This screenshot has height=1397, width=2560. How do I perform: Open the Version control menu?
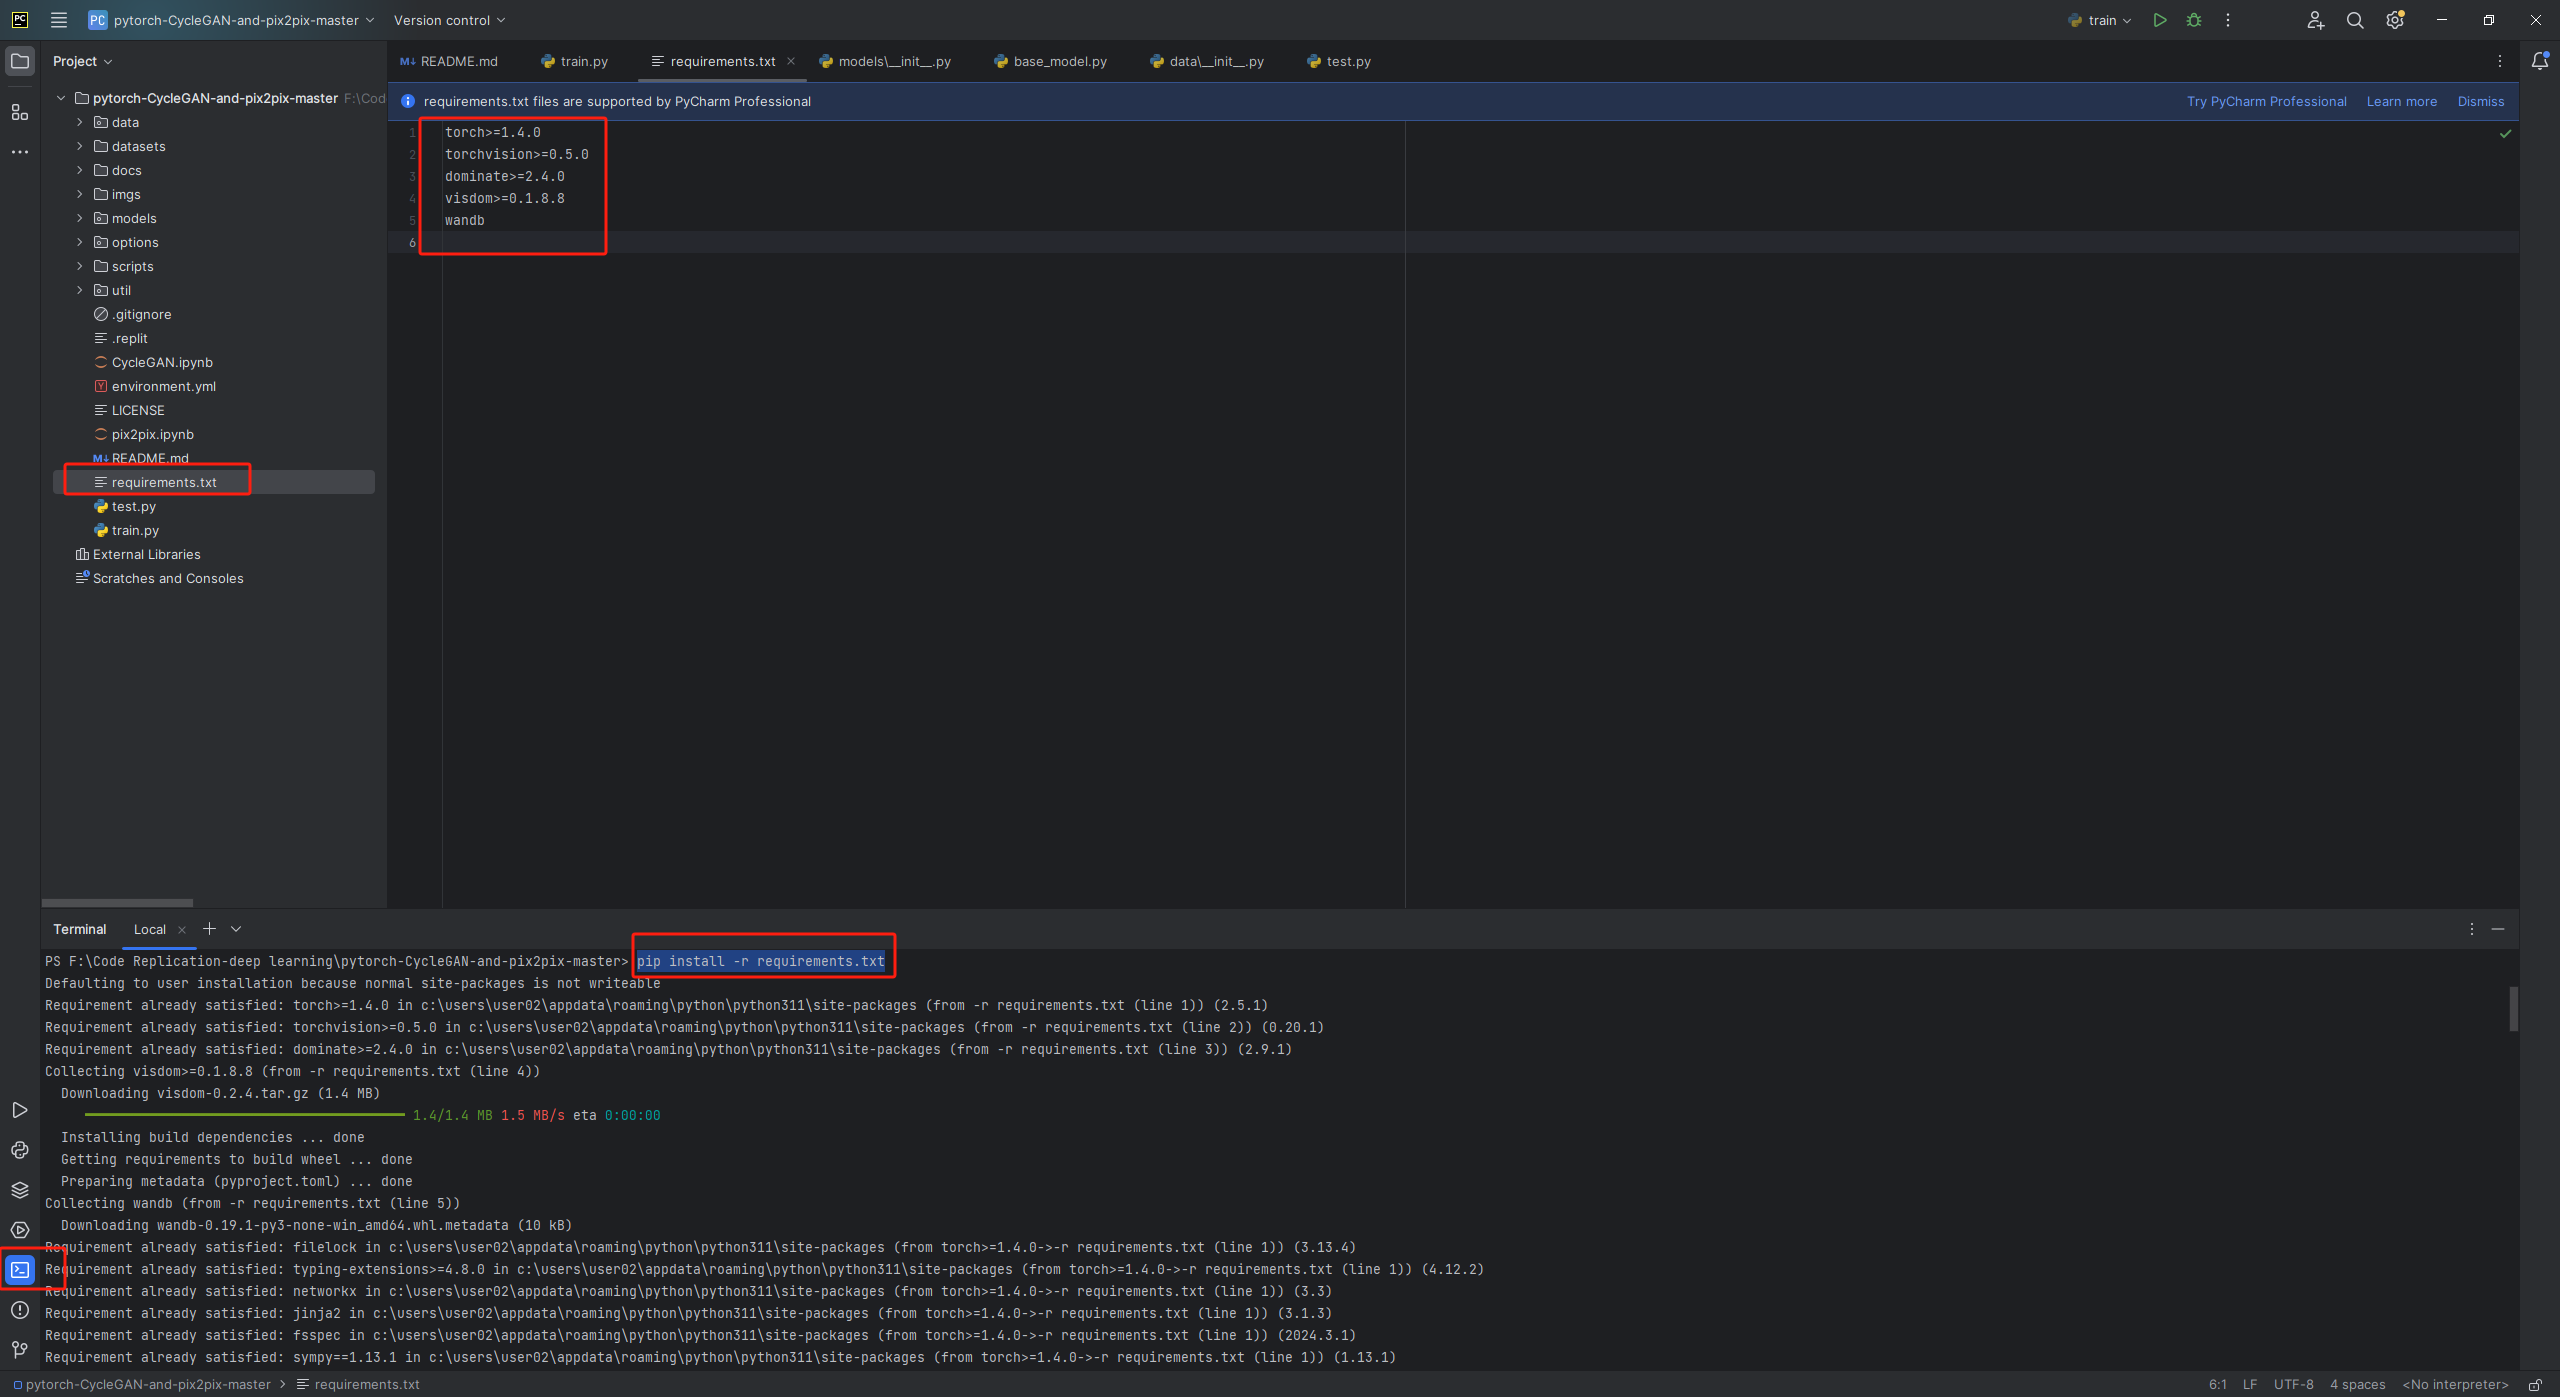coord(449,20)
